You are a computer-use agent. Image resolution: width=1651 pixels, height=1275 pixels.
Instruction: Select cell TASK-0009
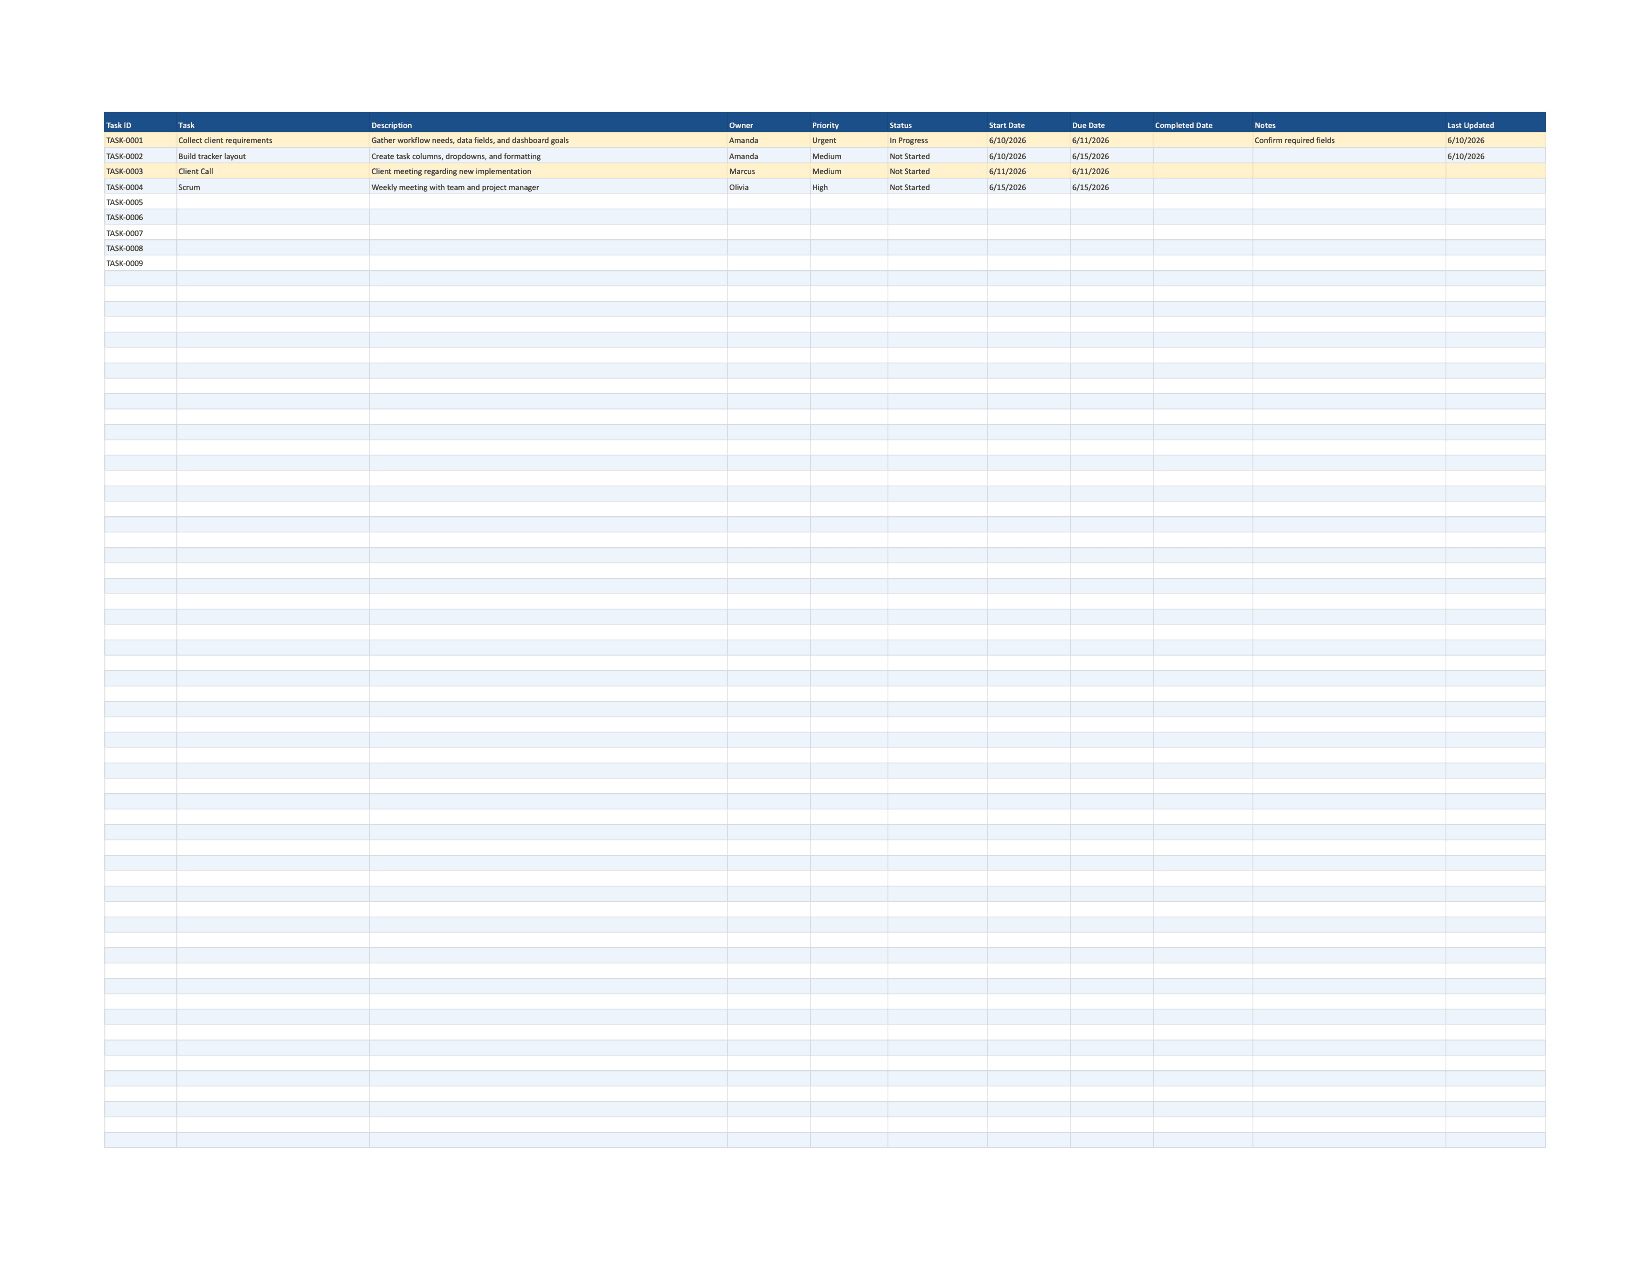(x=140, y=263)
